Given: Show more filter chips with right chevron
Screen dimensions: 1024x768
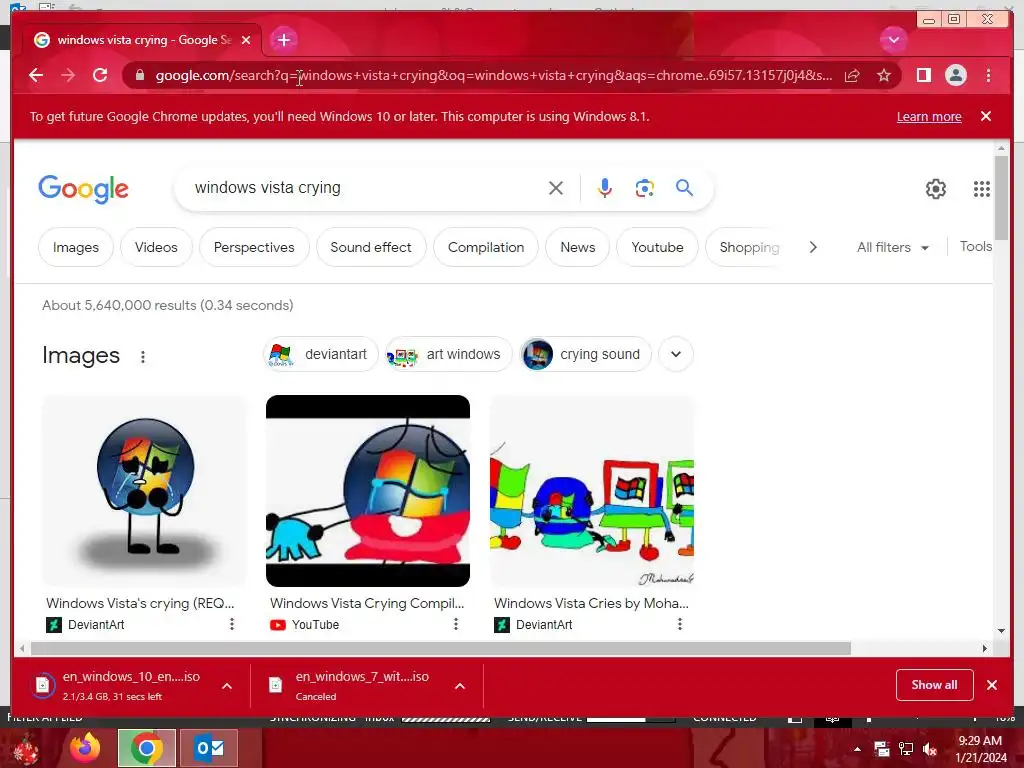Looking at the screenshot, I should (x=813, y=248).
